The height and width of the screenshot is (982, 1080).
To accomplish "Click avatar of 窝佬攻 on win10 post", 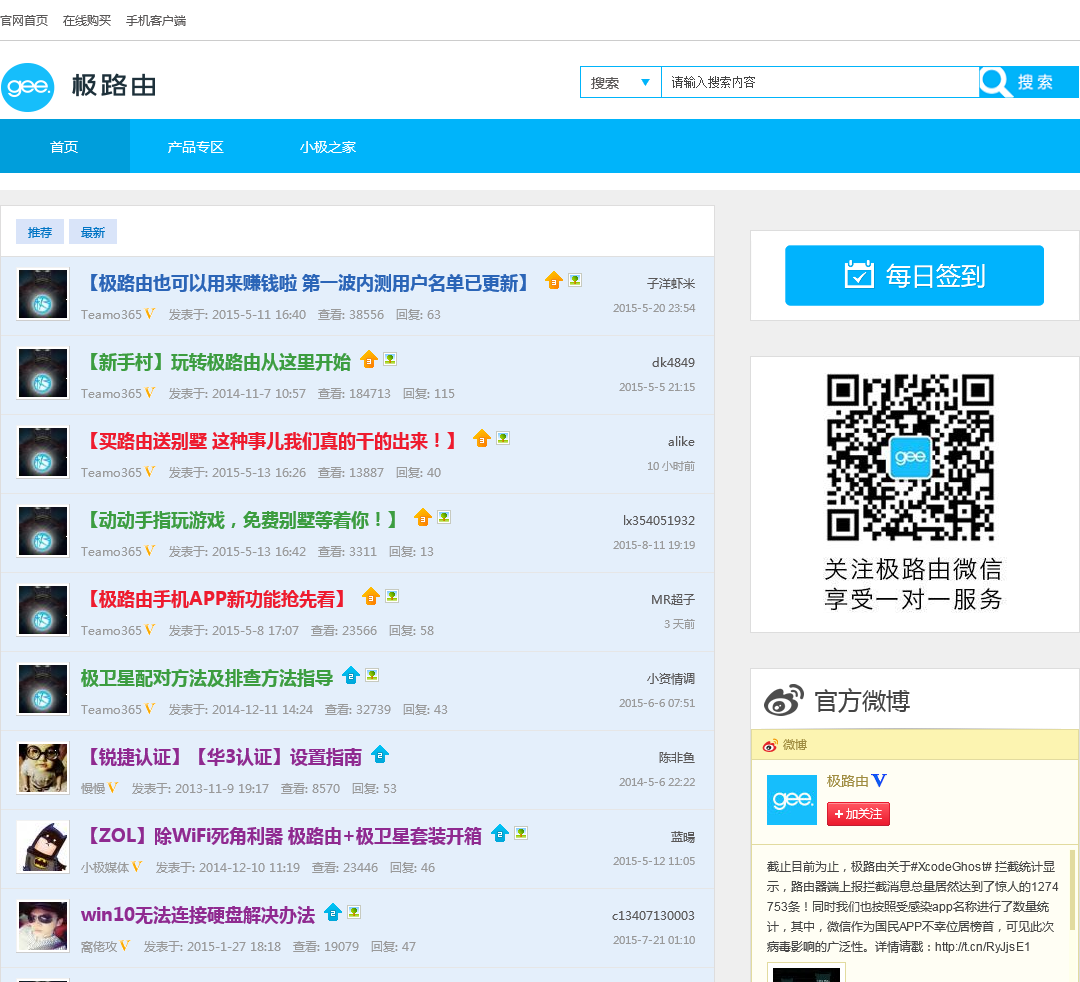I will tap(43, 926).
